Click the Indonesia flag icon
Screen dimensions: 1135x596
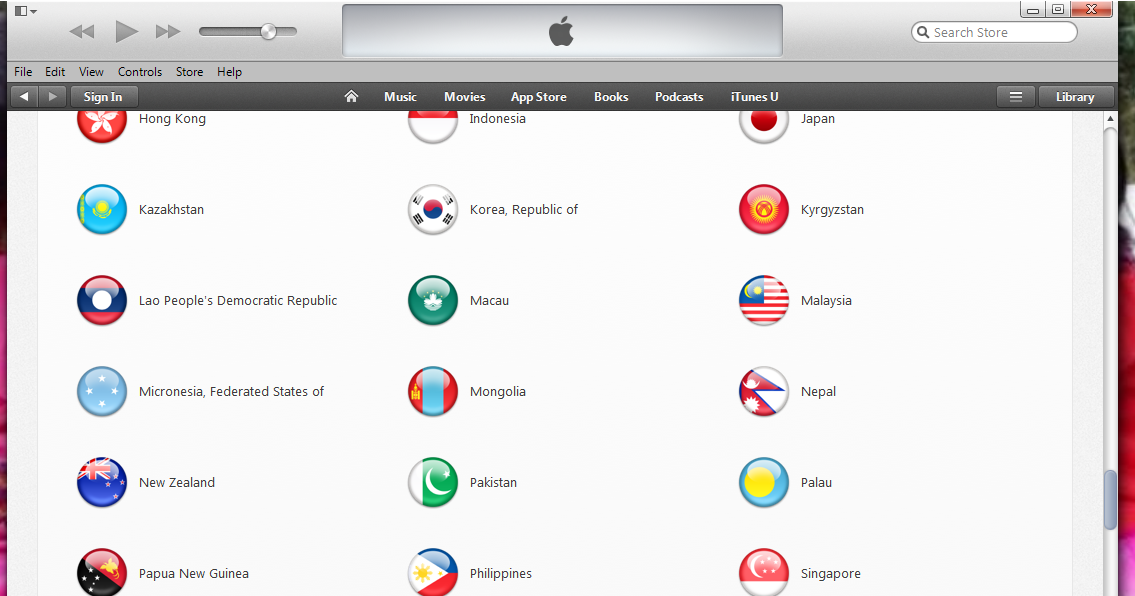click(x=433, y=127)
